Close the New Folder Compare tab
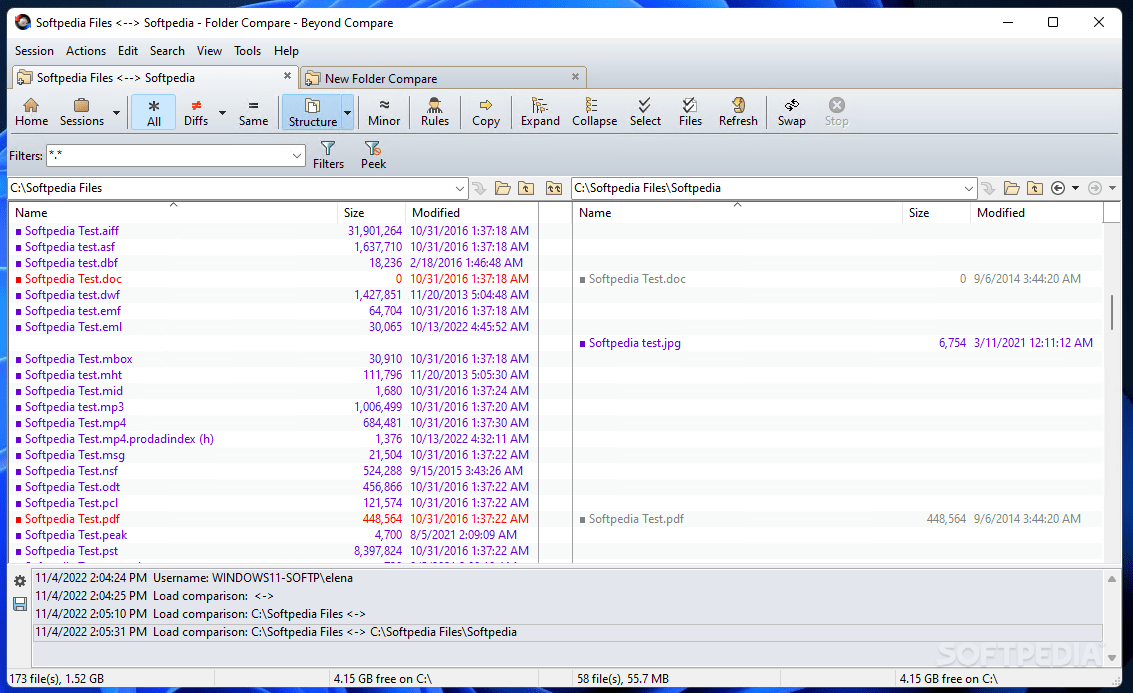 pos(575,77)
